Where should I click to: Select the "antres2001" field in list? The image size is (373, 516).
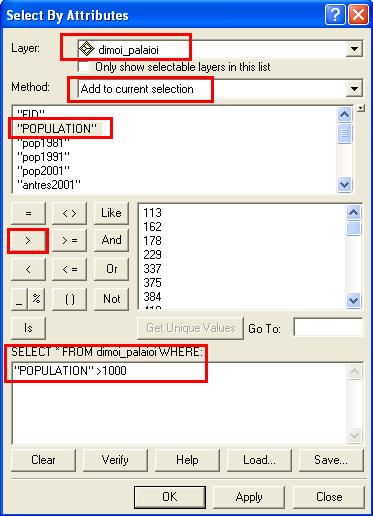tap(49, 184)
